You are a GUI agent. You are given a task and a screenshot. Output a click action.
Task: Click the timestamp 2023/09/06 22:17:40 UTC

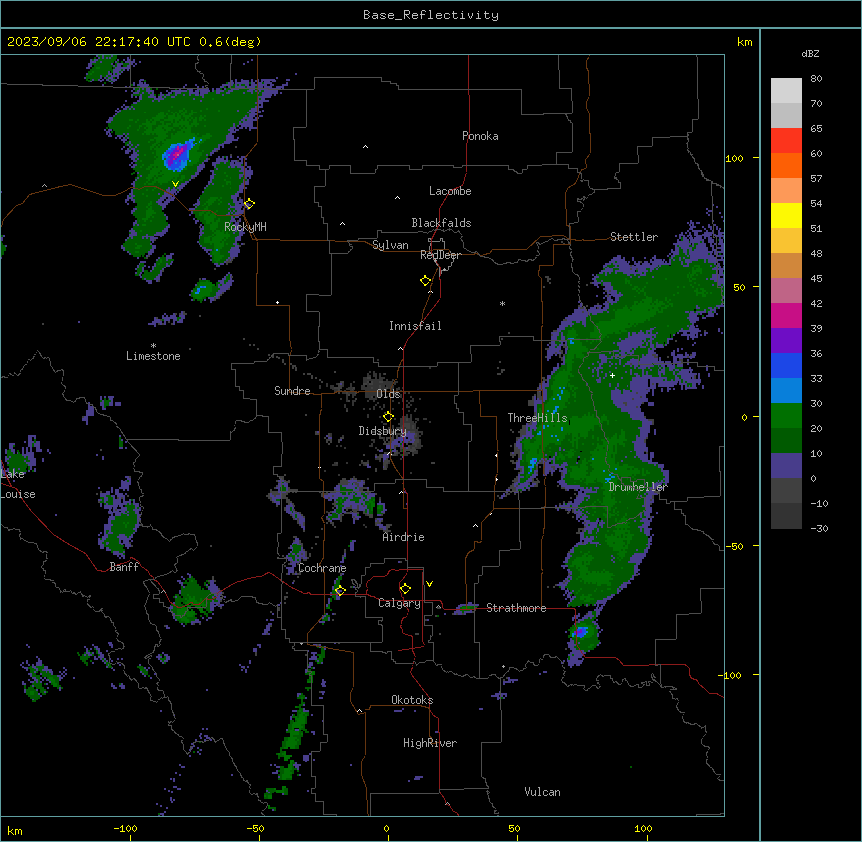(98, 42)
